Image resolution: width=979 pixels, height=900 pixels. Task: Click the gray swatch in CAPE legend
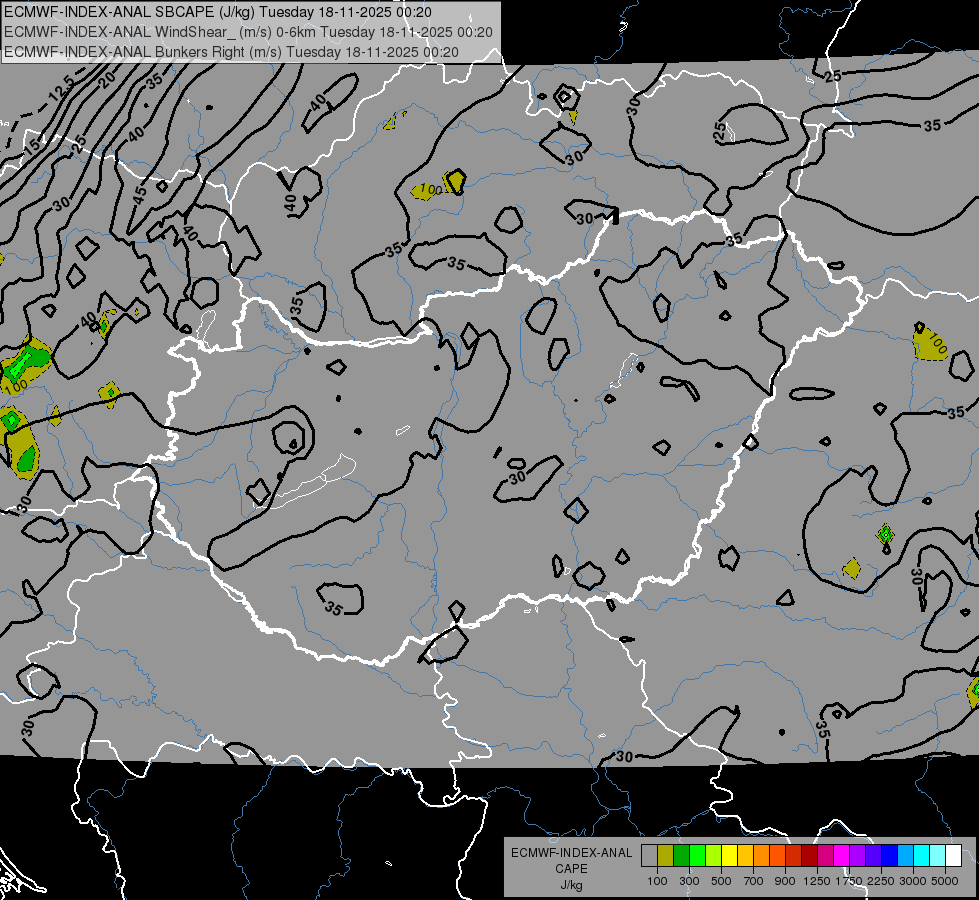tap(649, 856)
